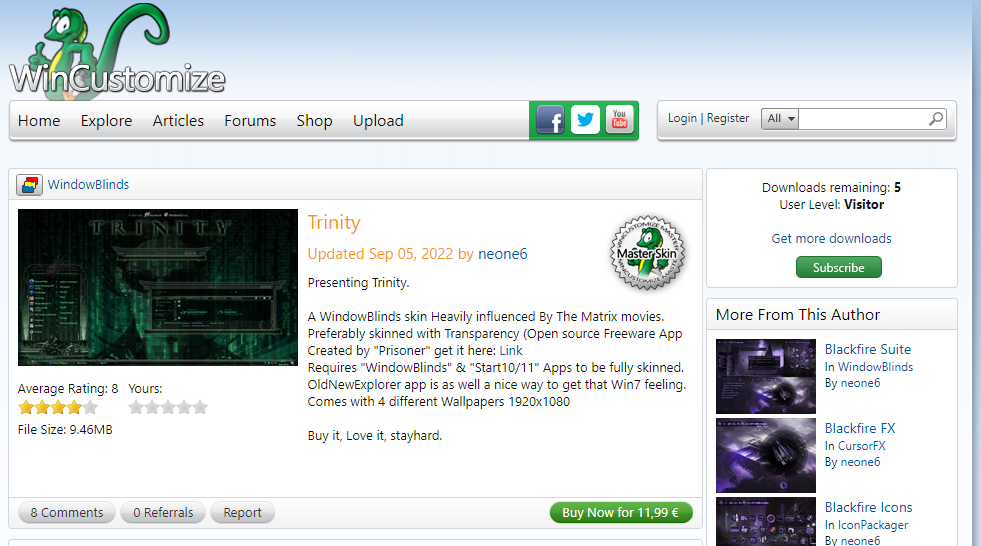Screen dimensions: 981x546
Task: Click the search magnifier icon
Action: 936,119
